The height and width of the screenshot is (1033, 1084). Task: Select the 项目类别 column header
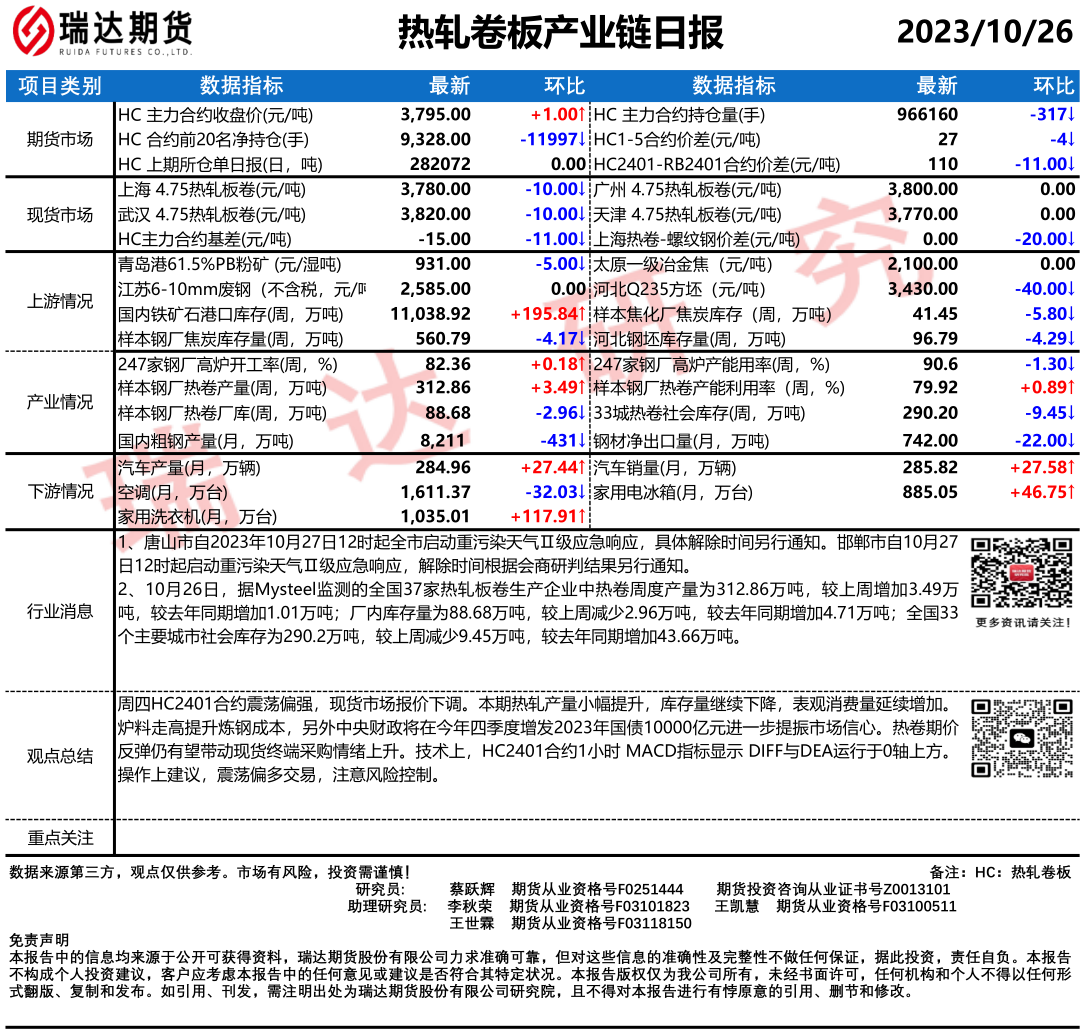tap(60, 86)
